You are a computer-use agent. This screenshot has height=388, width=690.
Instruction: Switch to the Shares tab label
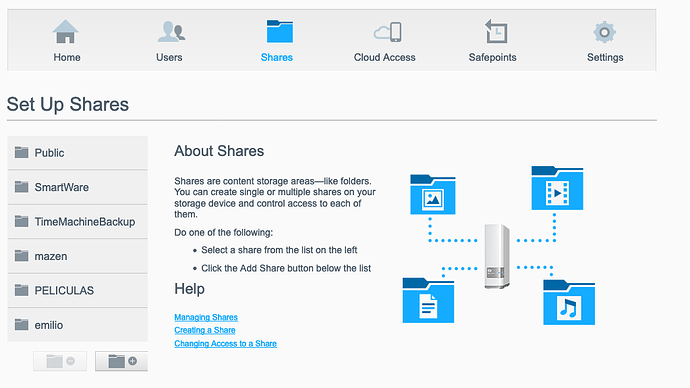pyautogui.click(x=277, y=57)
